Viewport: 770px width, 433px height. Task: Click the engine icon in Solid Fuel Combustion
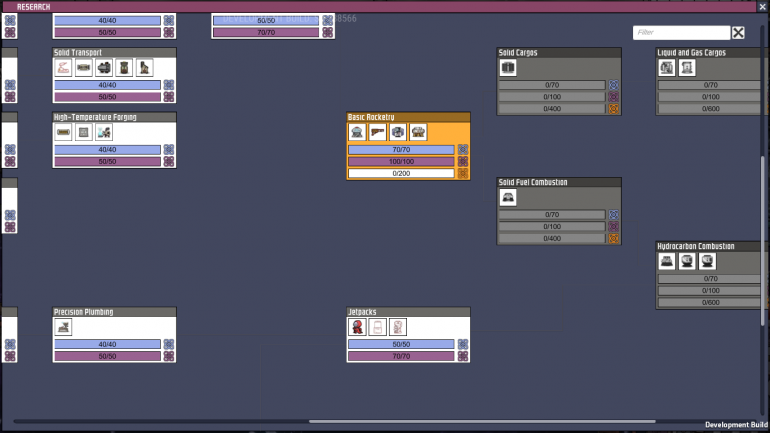pyautogui.click(x=508, y=197)
